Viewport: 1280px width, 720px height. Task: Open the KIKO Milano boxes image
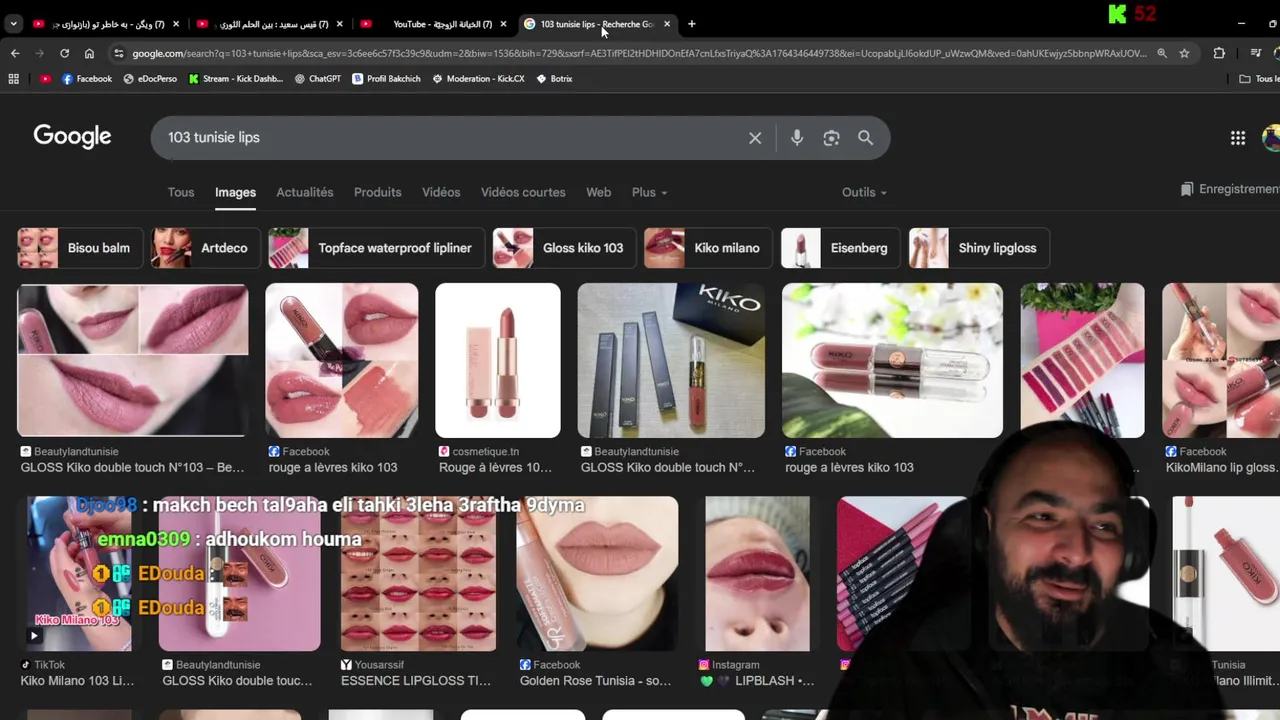(671, 360)
